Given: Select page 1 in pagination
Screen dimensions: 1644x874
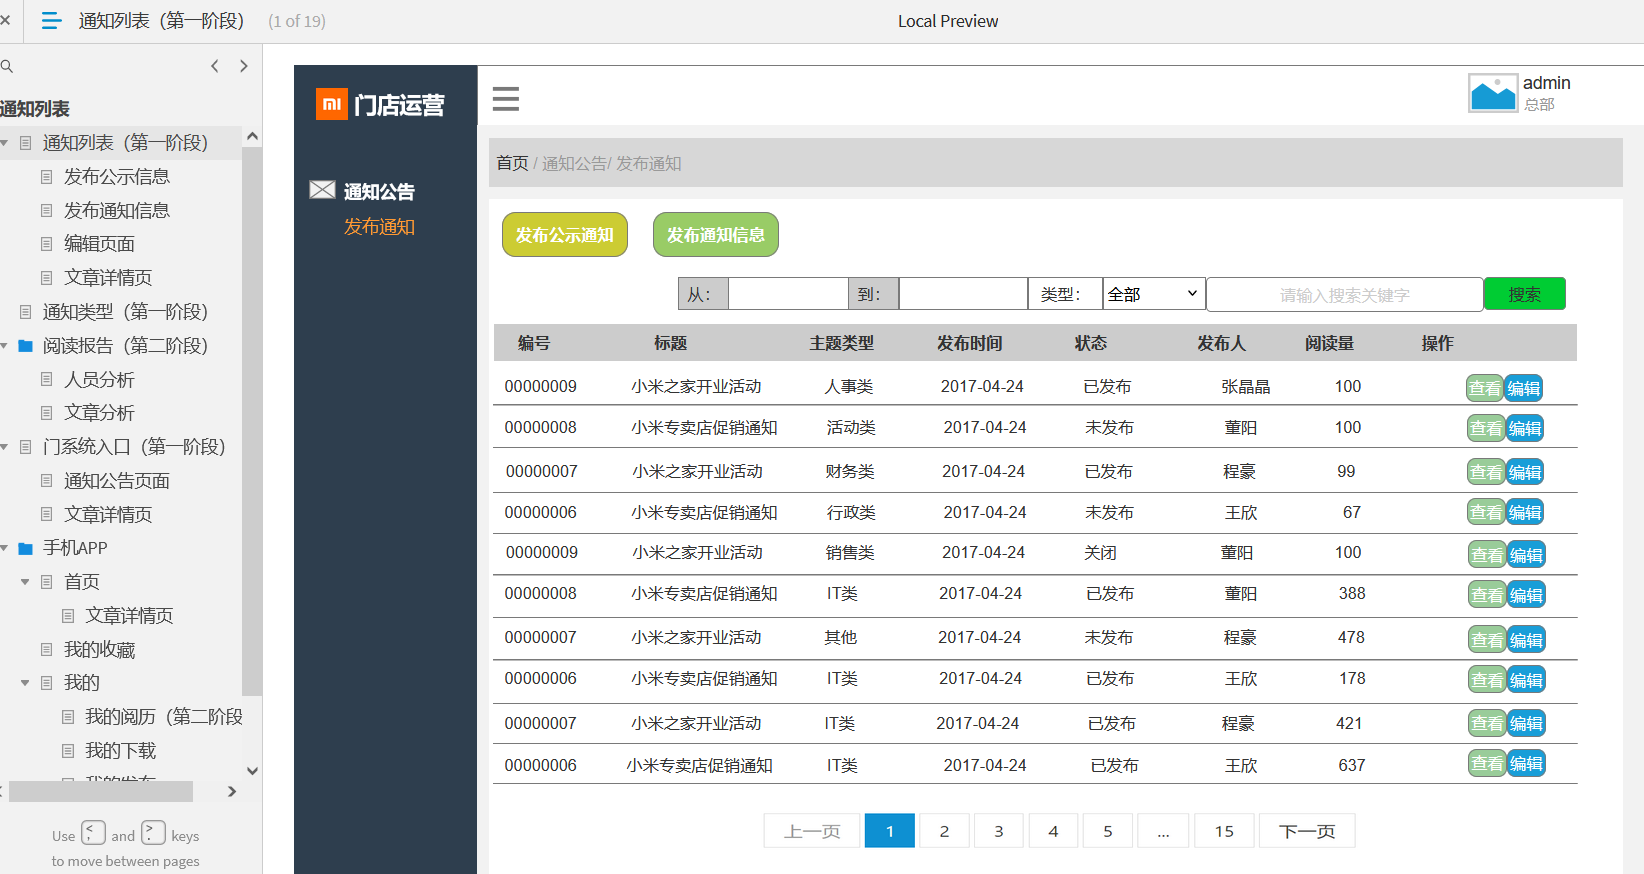Looking at the screenshot, I should click(x=890, y=831).
